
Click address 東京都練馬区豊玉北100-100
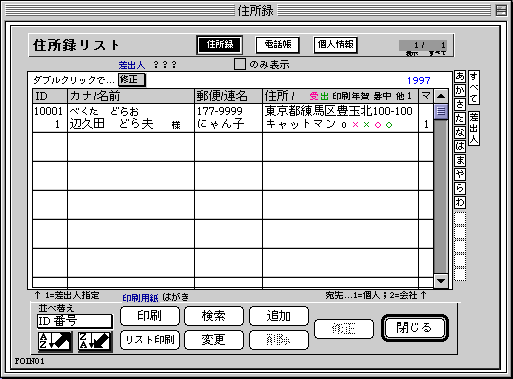(339, 111)
